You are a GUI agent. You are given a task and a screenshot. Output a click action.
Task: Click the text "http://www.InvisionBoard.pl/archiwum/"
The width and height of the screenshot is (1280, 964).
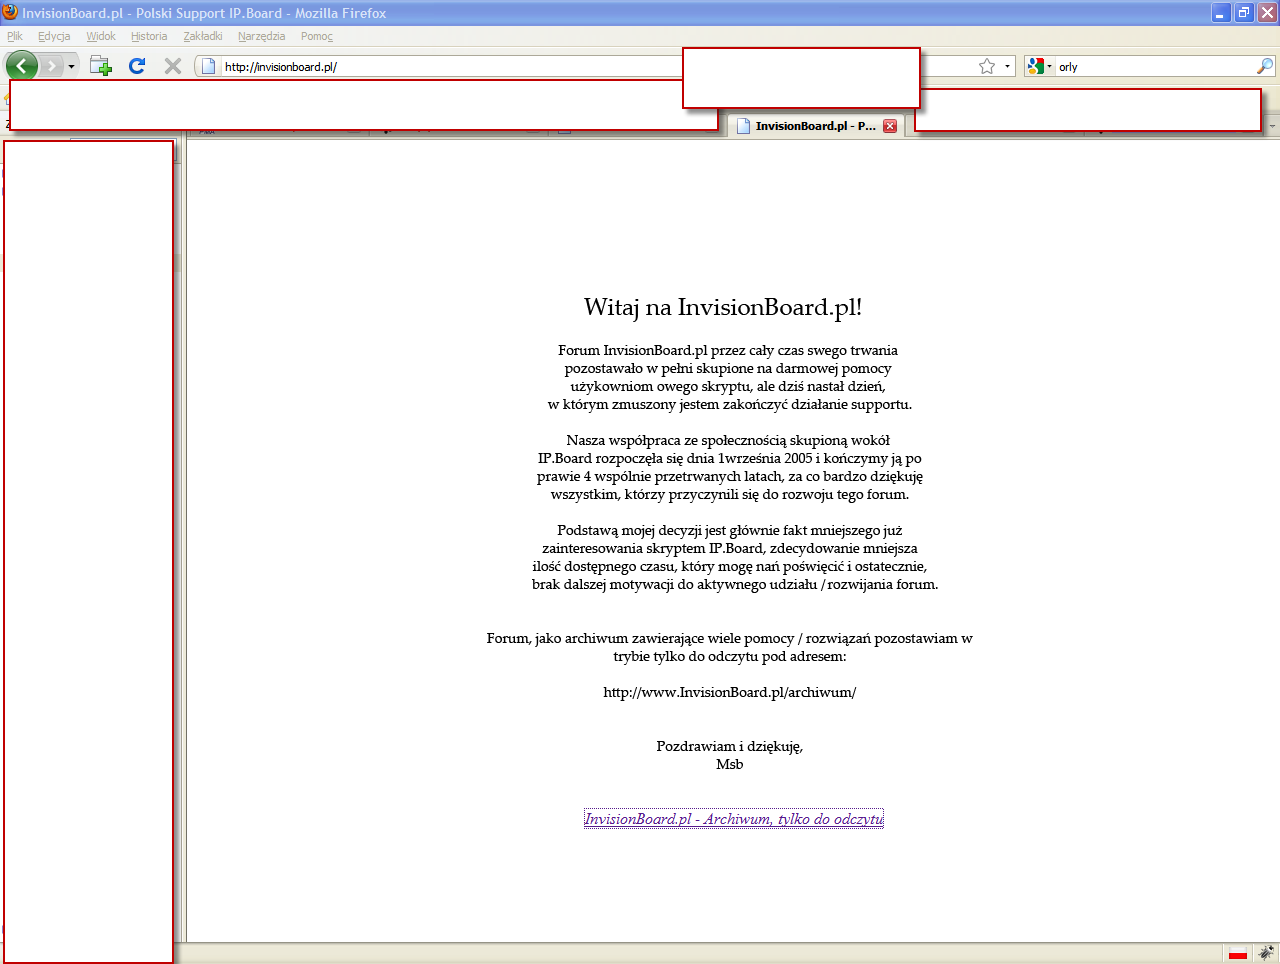pos(730,692)
